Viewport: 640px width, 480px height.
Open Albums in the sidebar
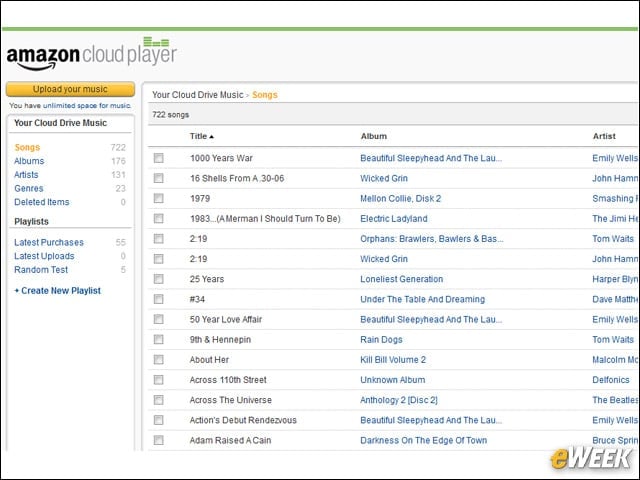coord(29,161)
